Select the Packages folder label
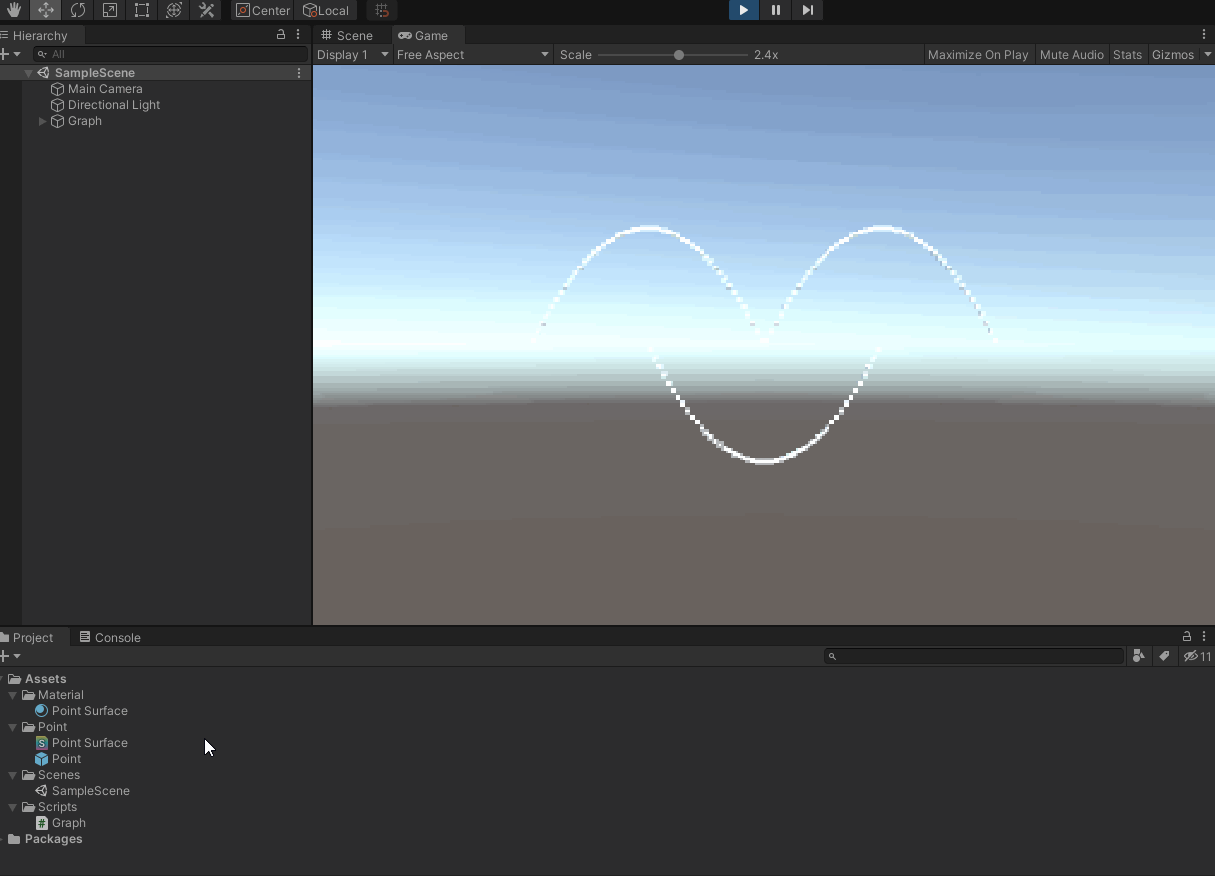 pos(53,839)
